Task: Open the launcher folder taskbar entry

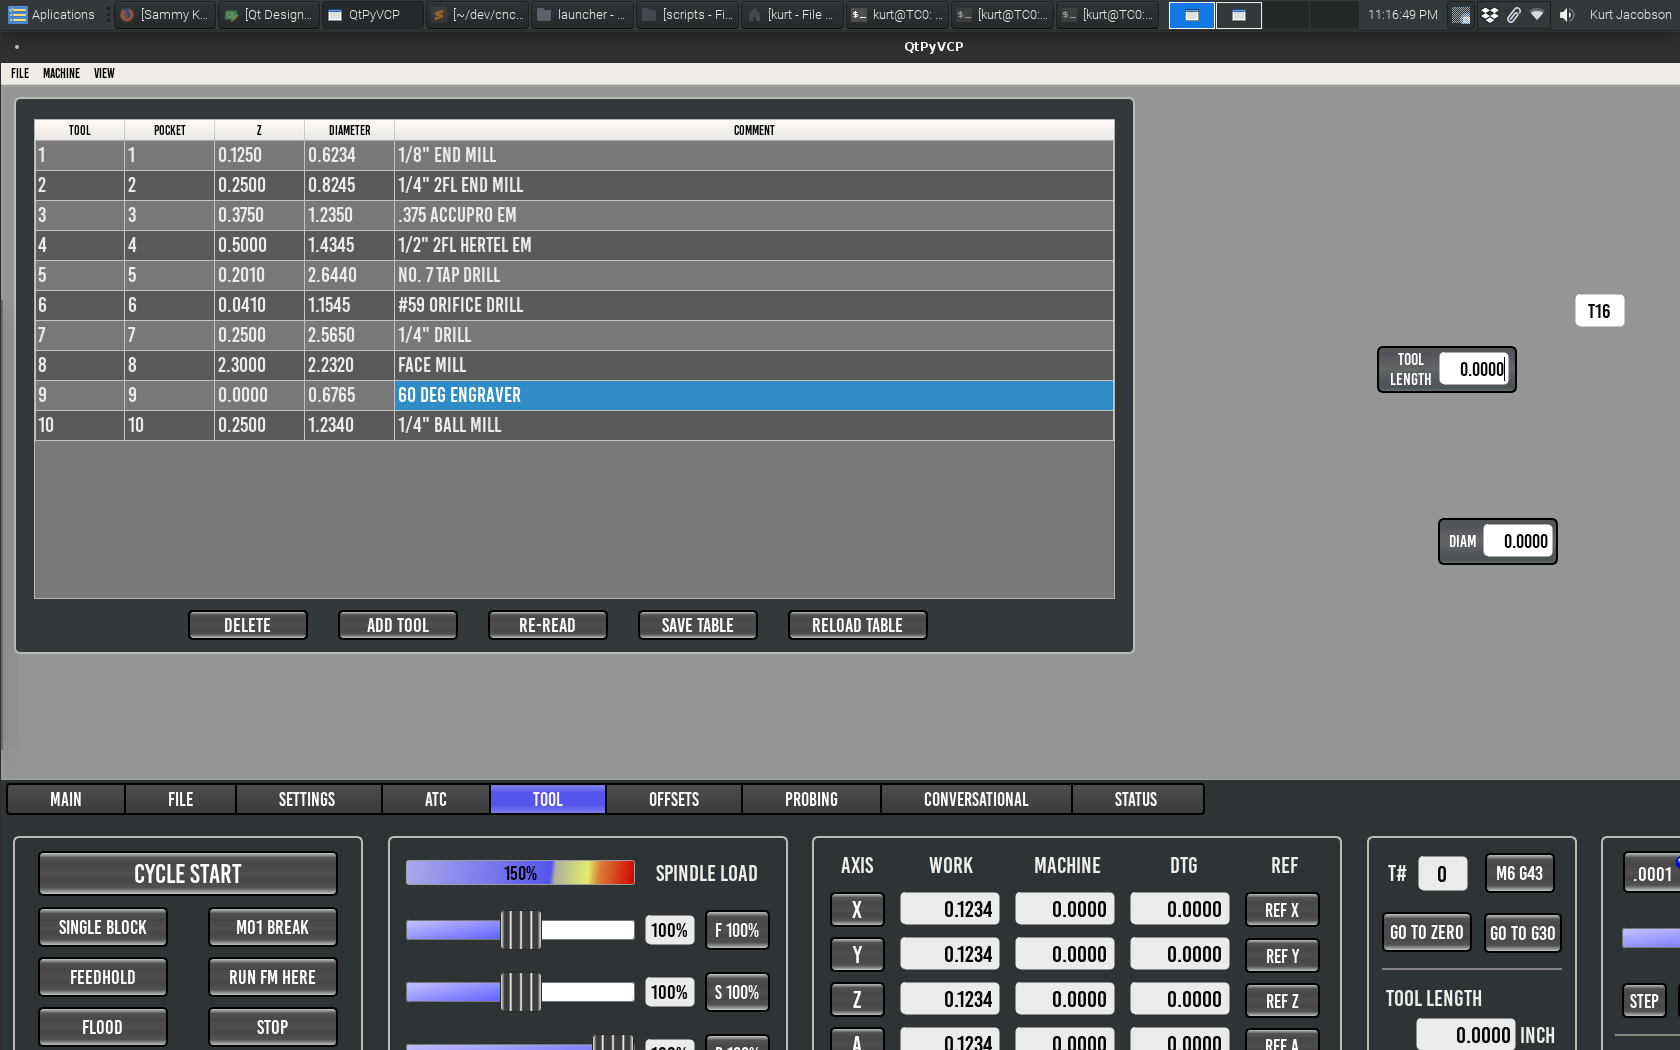Action: coord(582,15)
